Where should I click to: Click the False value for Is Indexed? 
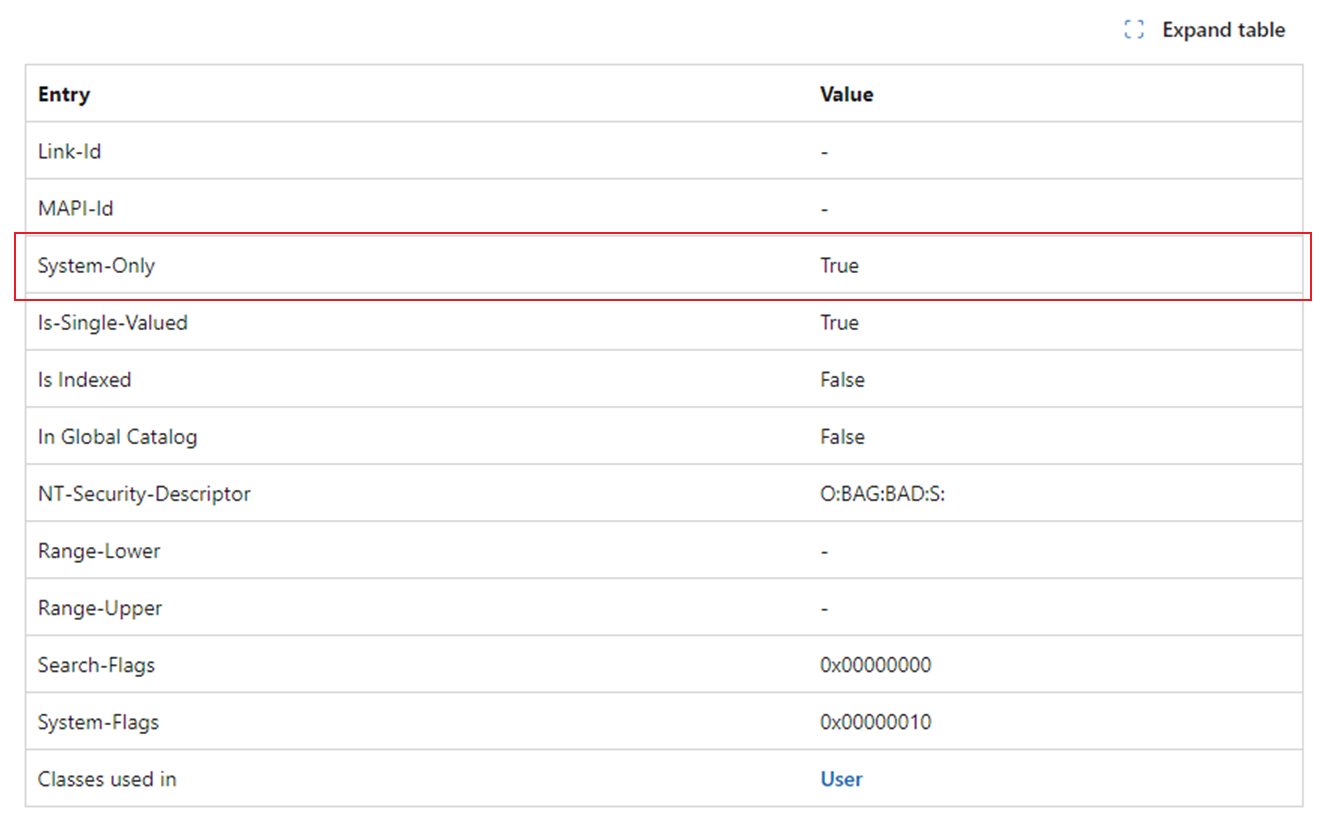coord(841,379)
